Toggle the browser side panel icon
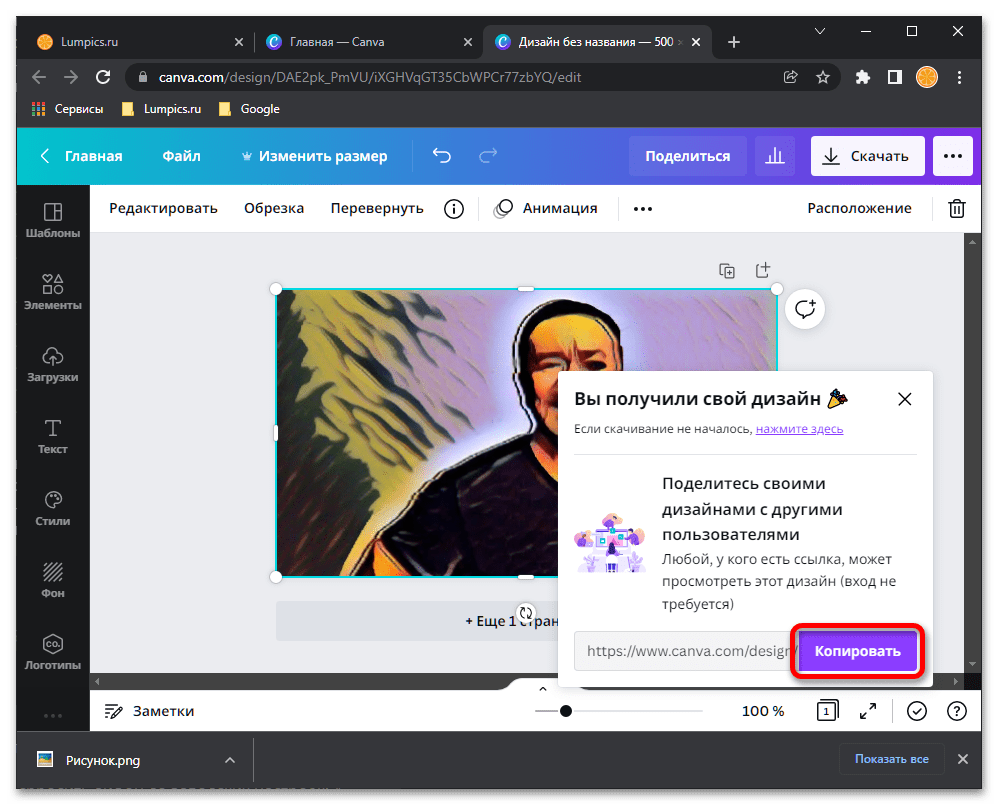 895,78
